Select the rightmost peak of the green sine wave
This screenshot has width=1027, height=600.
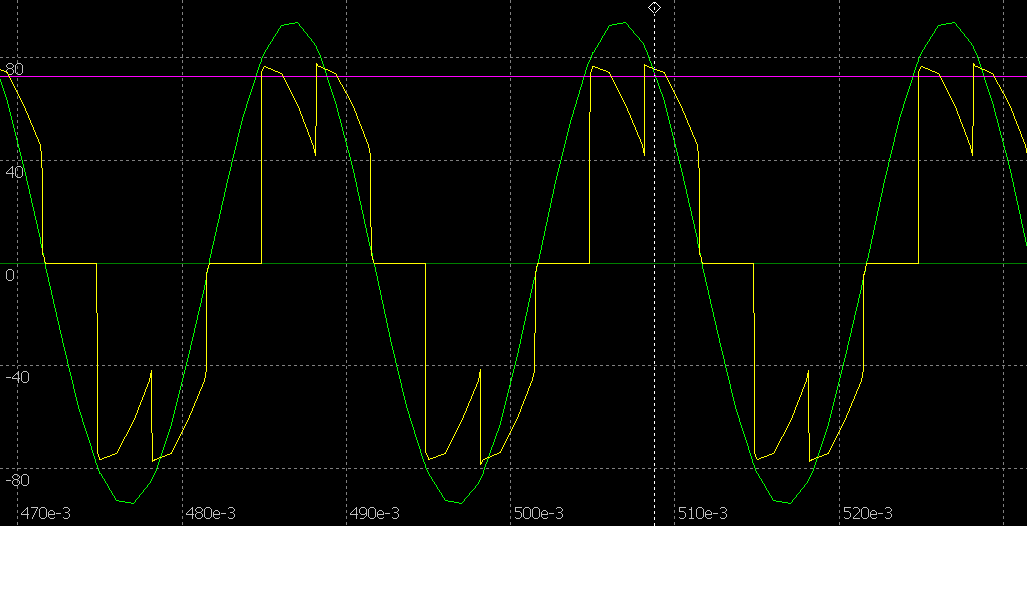[950, 23]
